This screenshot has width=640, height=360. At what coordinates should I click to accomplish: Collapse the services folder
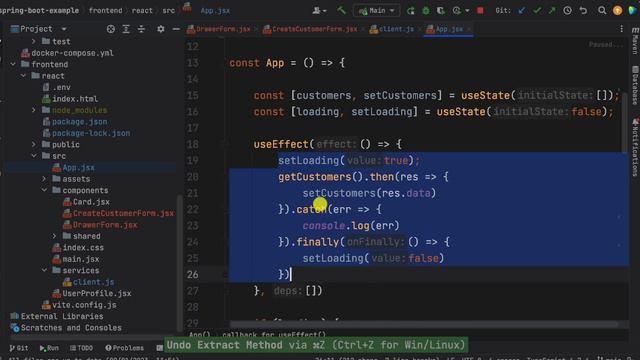point(44,270)
